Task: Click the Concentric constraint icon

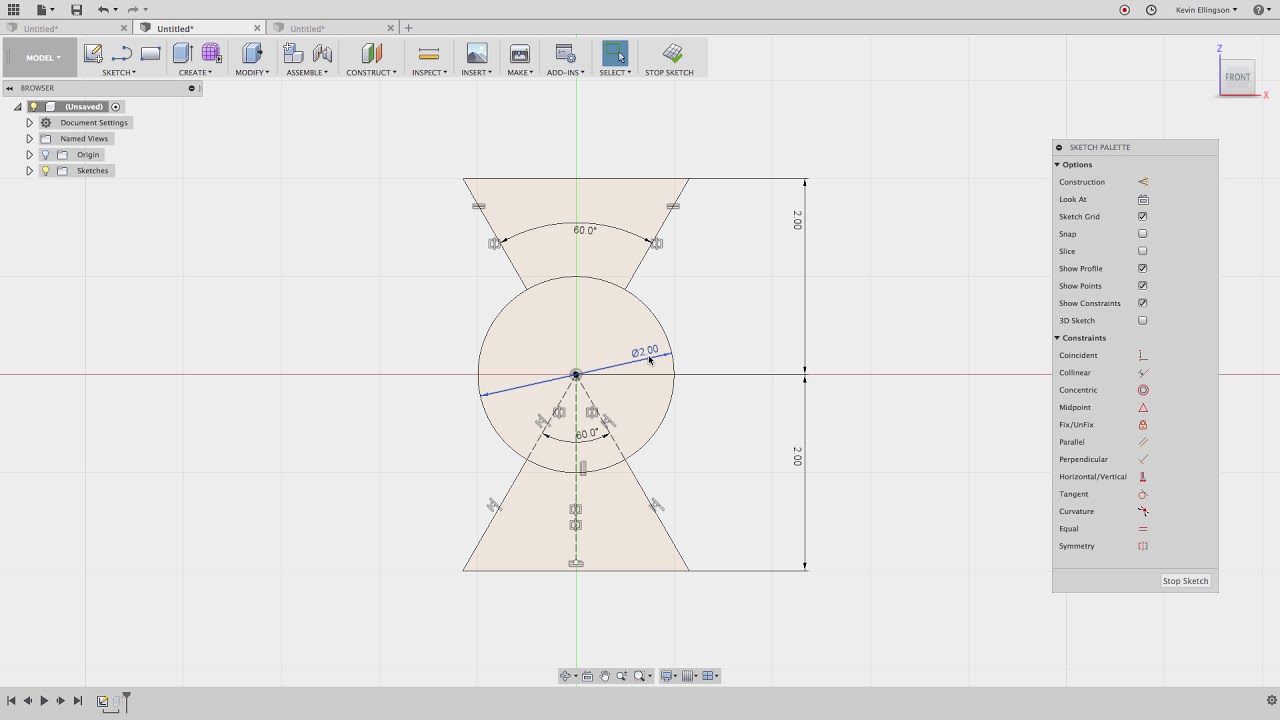Action: click(1143, 390)
